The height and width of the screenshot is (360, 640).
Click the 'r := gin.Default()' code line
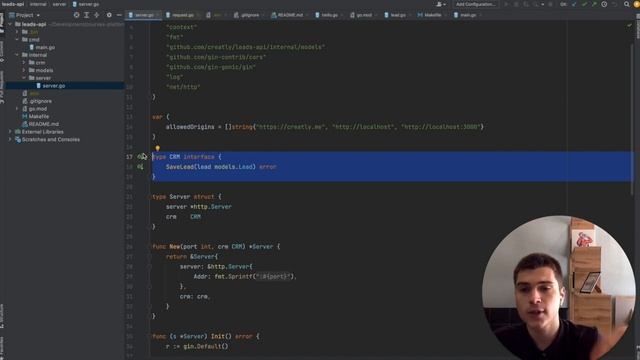[x=197, y=346]
